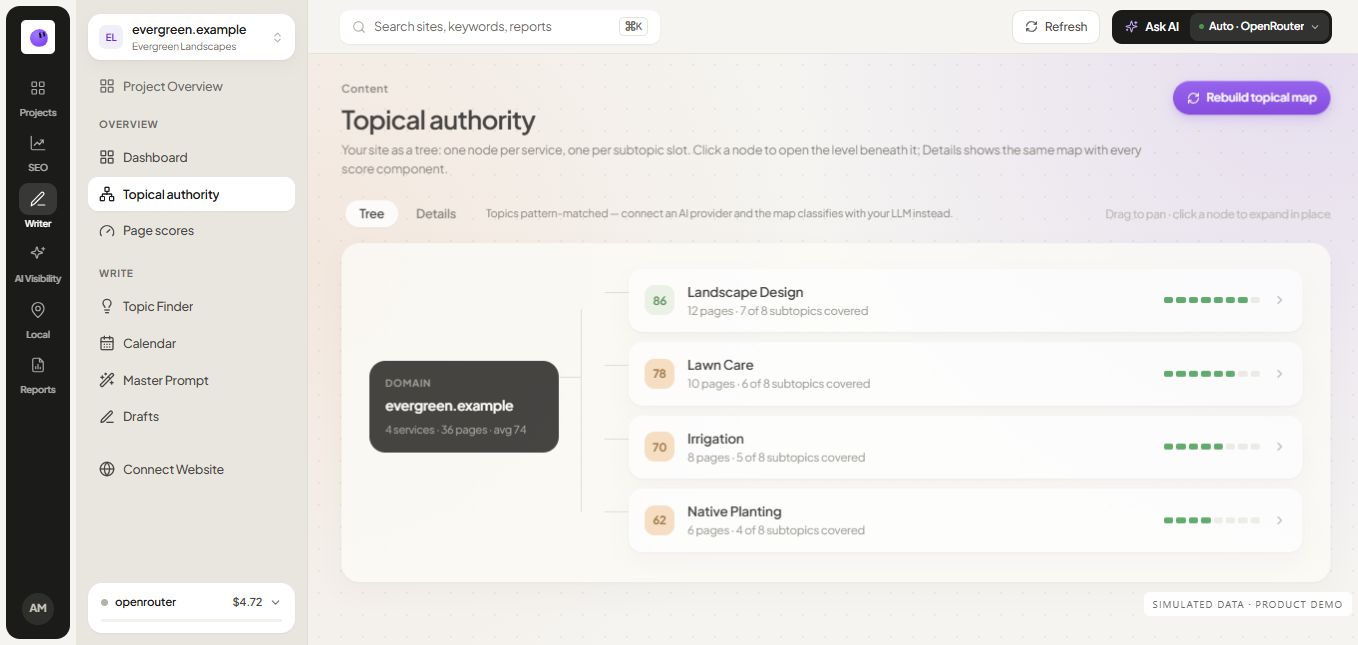Open the Local map pin icon
Screen dimensions: 1358x645
coord(38,309)
